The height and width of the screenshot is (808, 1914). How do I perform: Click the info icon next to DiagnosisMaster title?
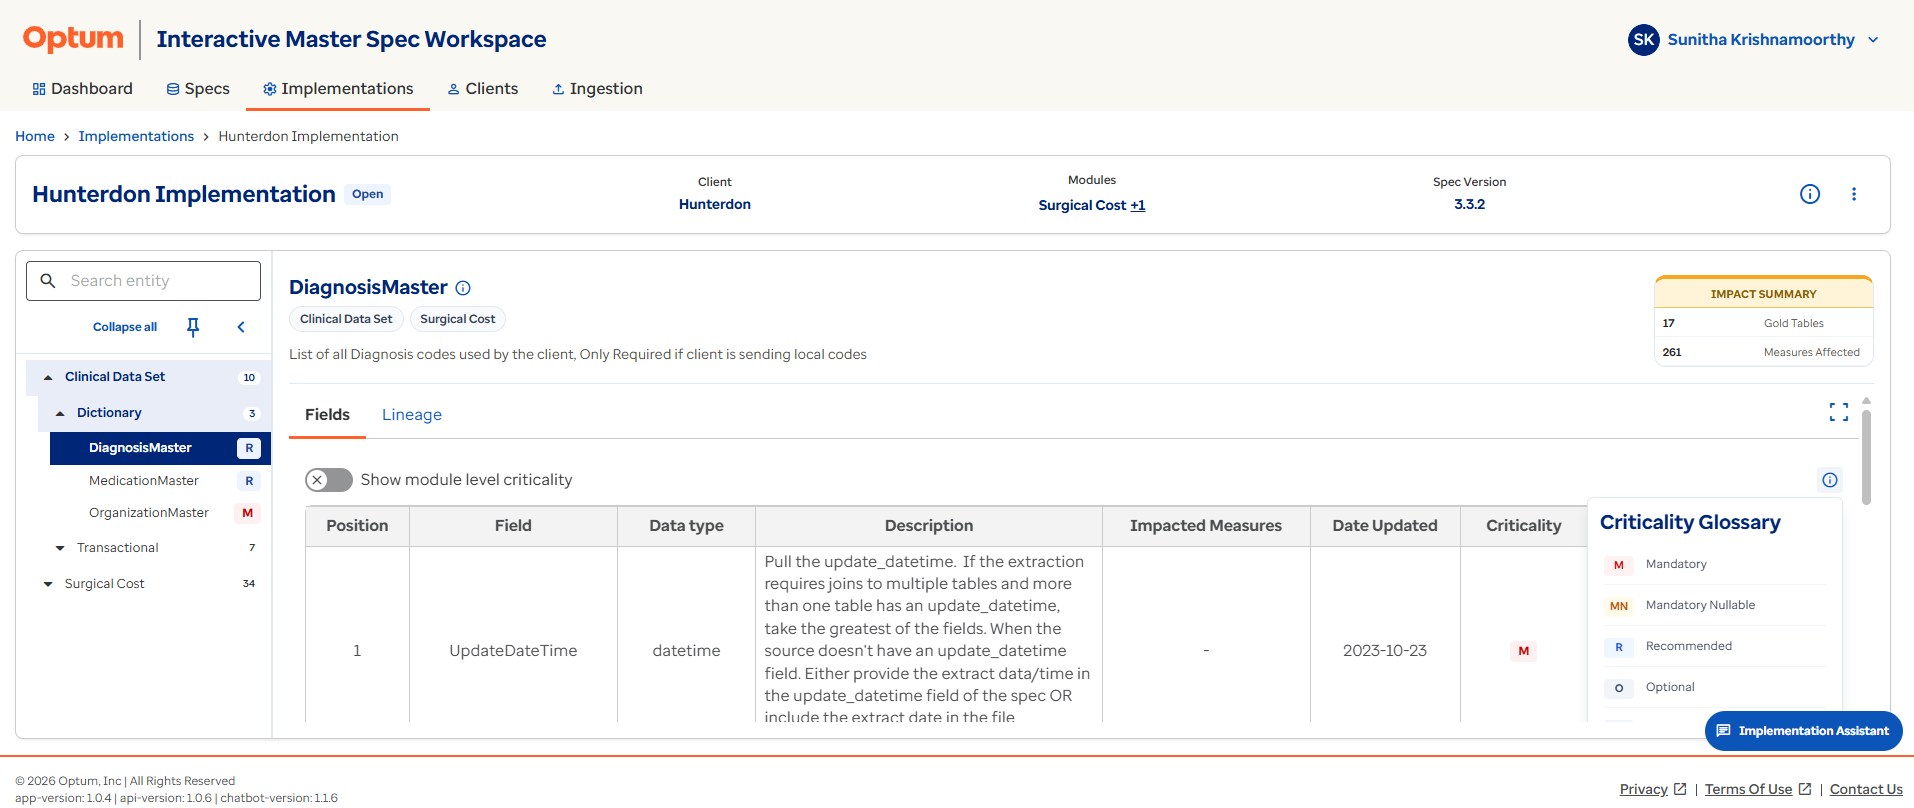tap(463, 288)
